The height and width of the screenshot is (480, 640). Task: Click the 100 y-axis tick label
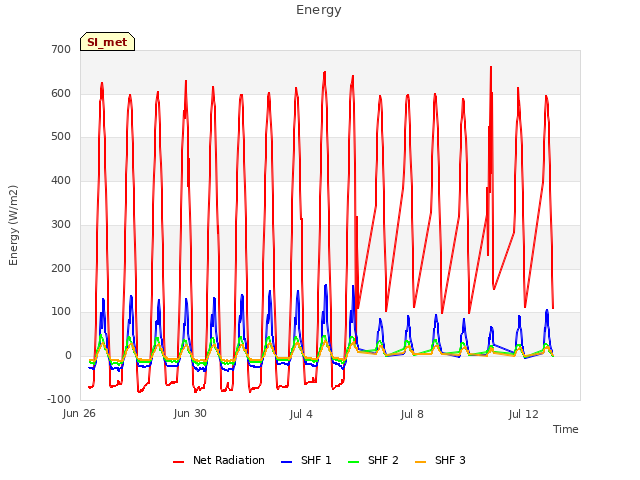(61, 312)
